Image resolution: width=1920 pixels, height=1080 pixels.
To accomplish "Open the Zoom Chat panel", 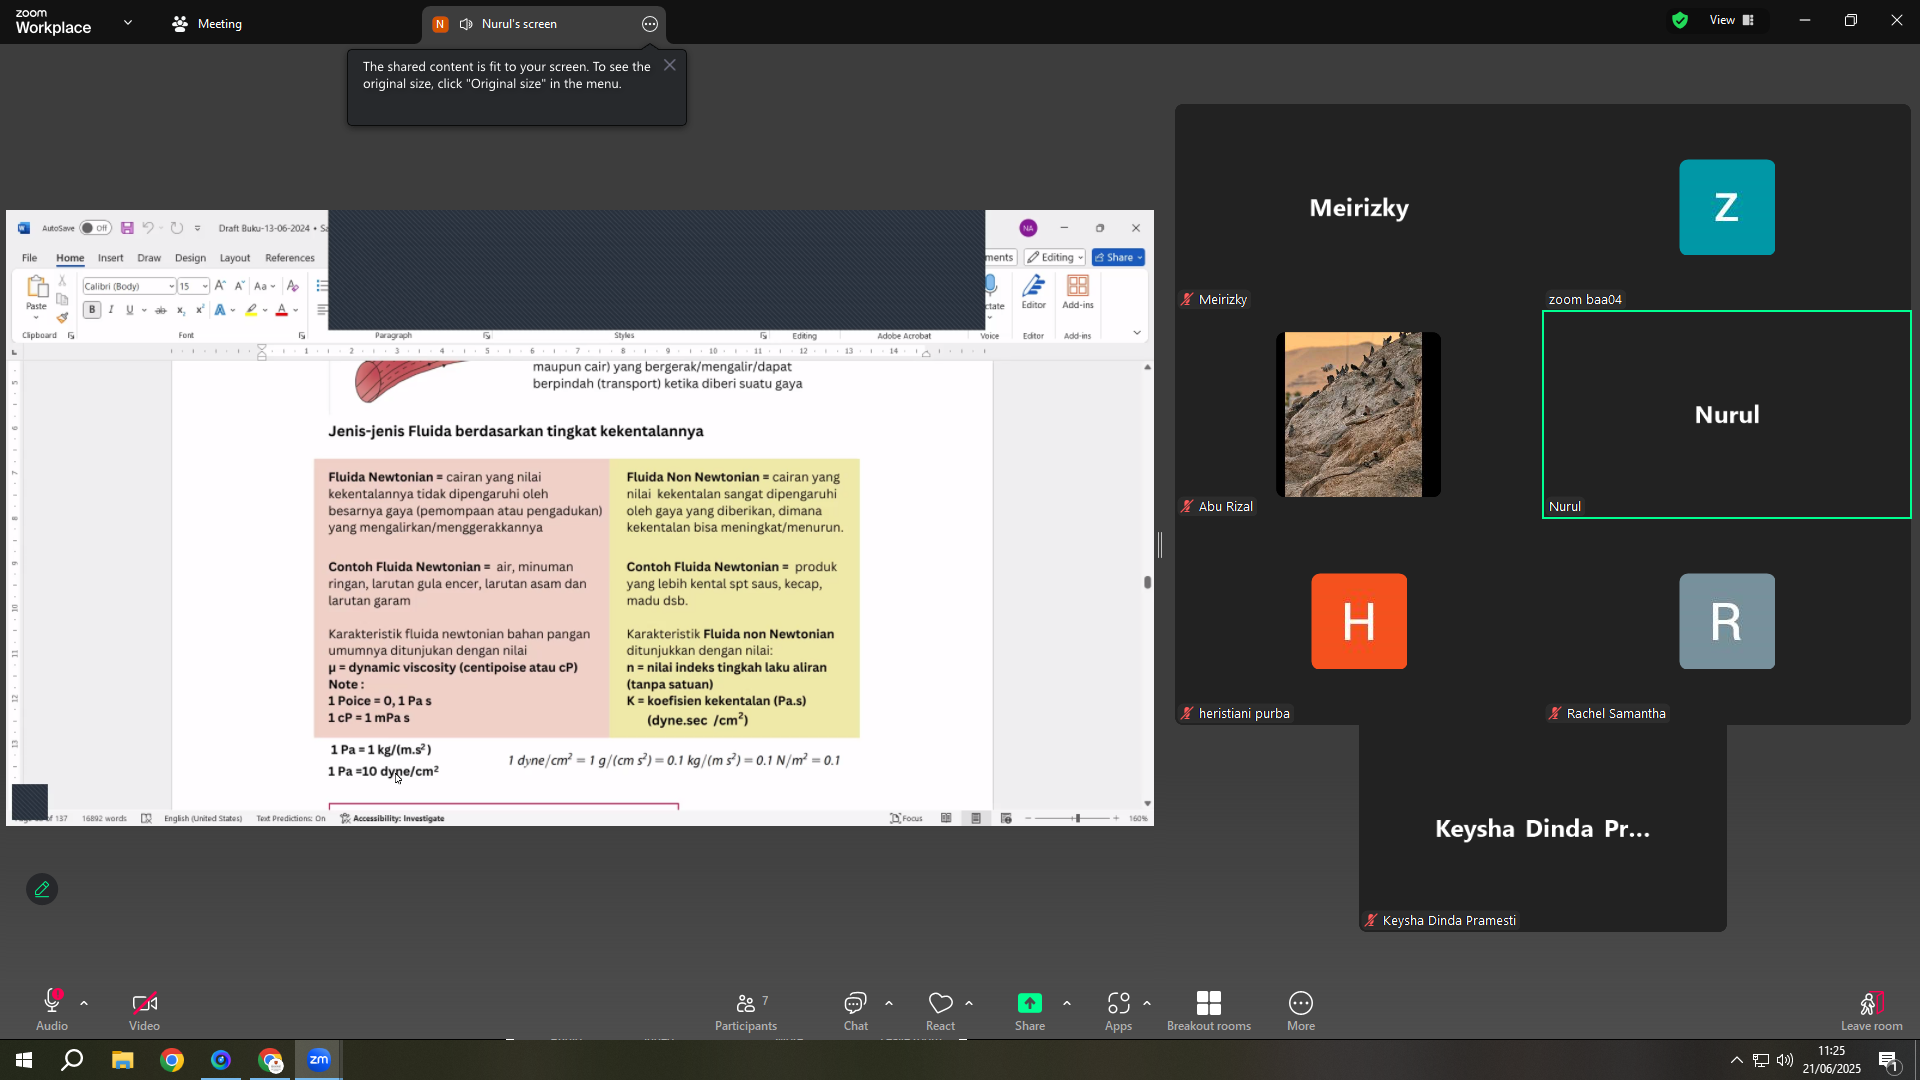I will click(x=856, y=1012).
